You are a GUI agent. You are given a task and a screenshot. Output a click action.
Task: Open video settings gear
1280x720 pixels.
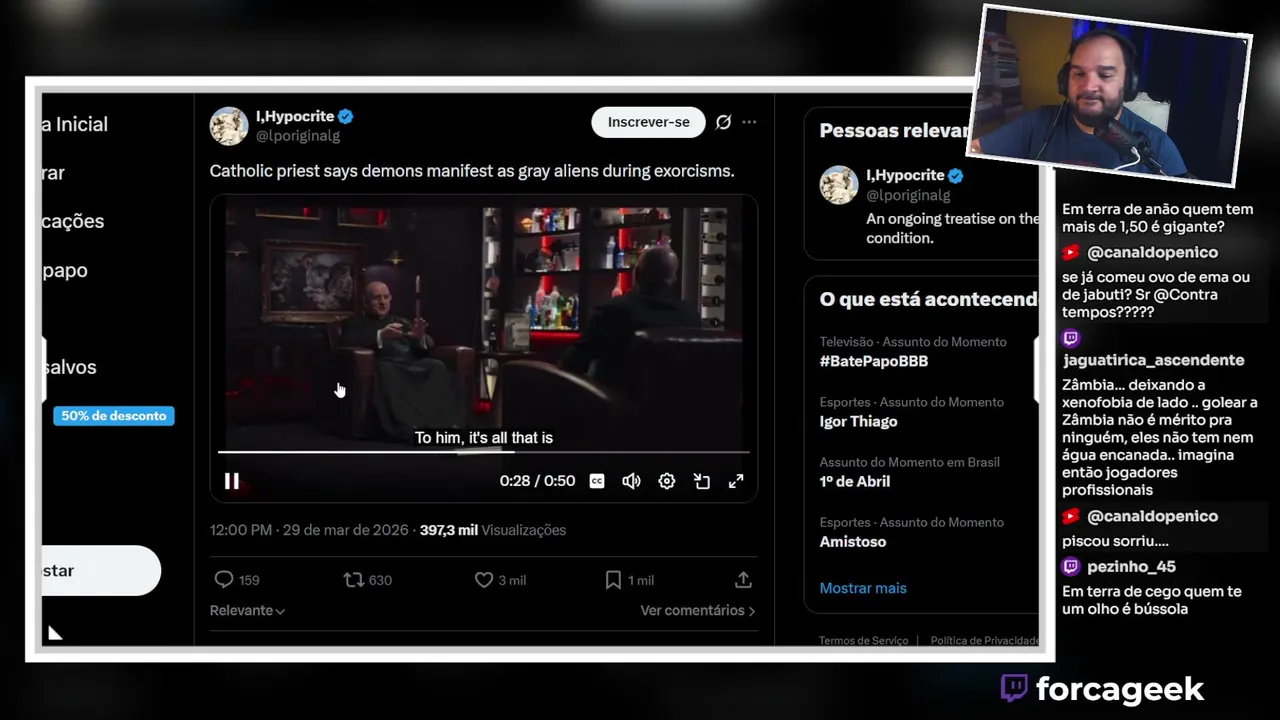[x=667, y=481]
